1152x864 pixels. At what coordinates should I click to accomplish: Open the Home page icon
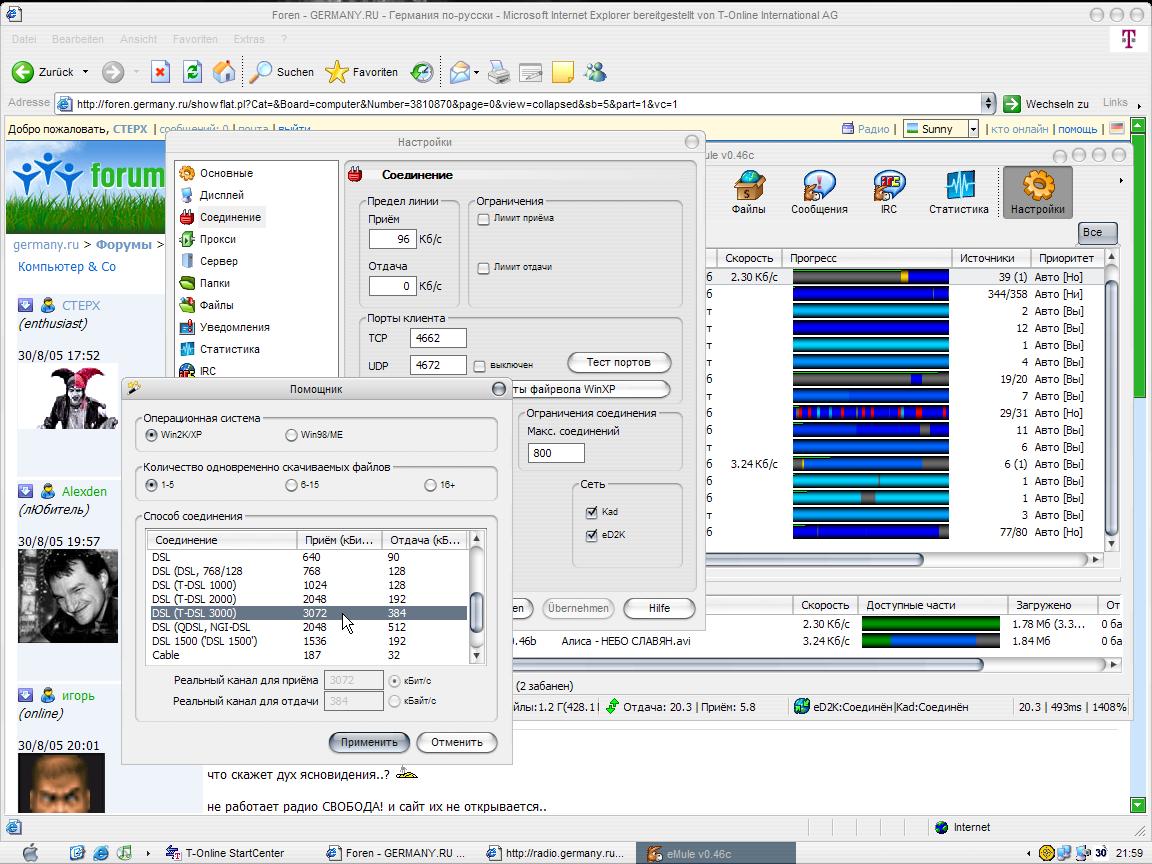pos(224,72)
